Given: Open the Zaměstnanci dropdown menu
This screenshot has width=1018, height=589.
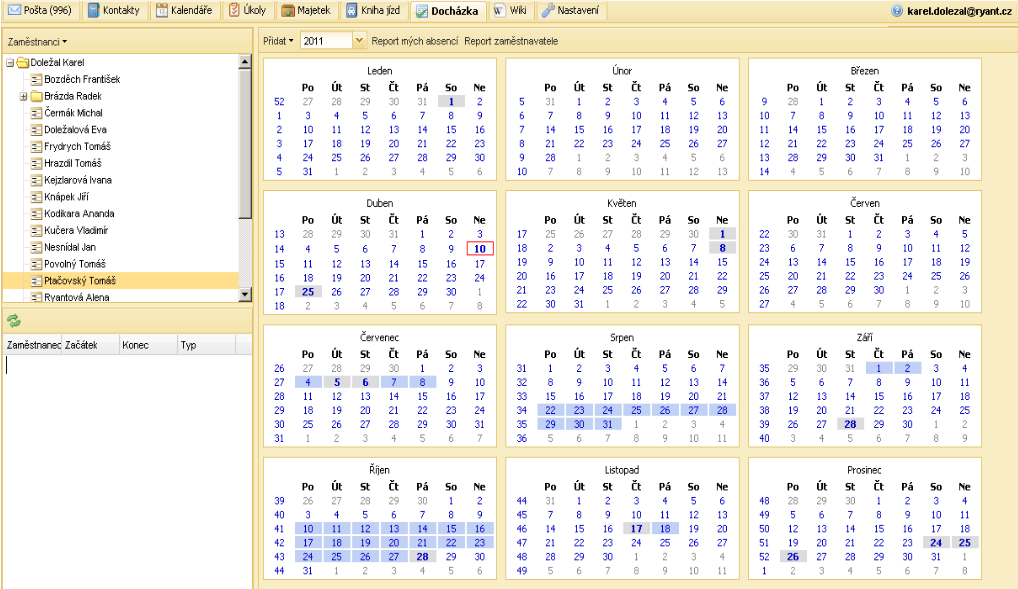Looking at the screenshot, I should click(x=37, y=42).
